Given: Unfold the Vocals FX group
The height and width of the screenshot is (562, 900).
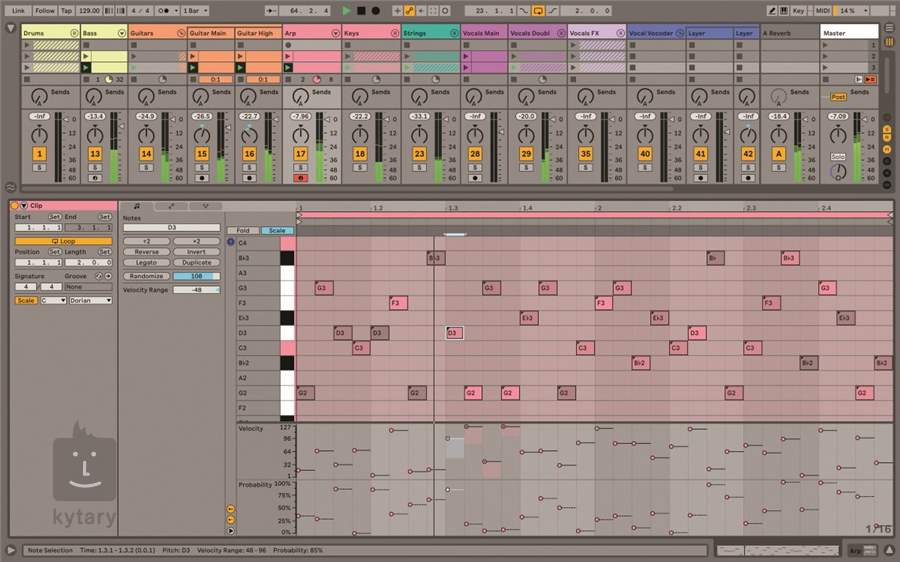Looking at the screenshot, I should coord(620,33).
